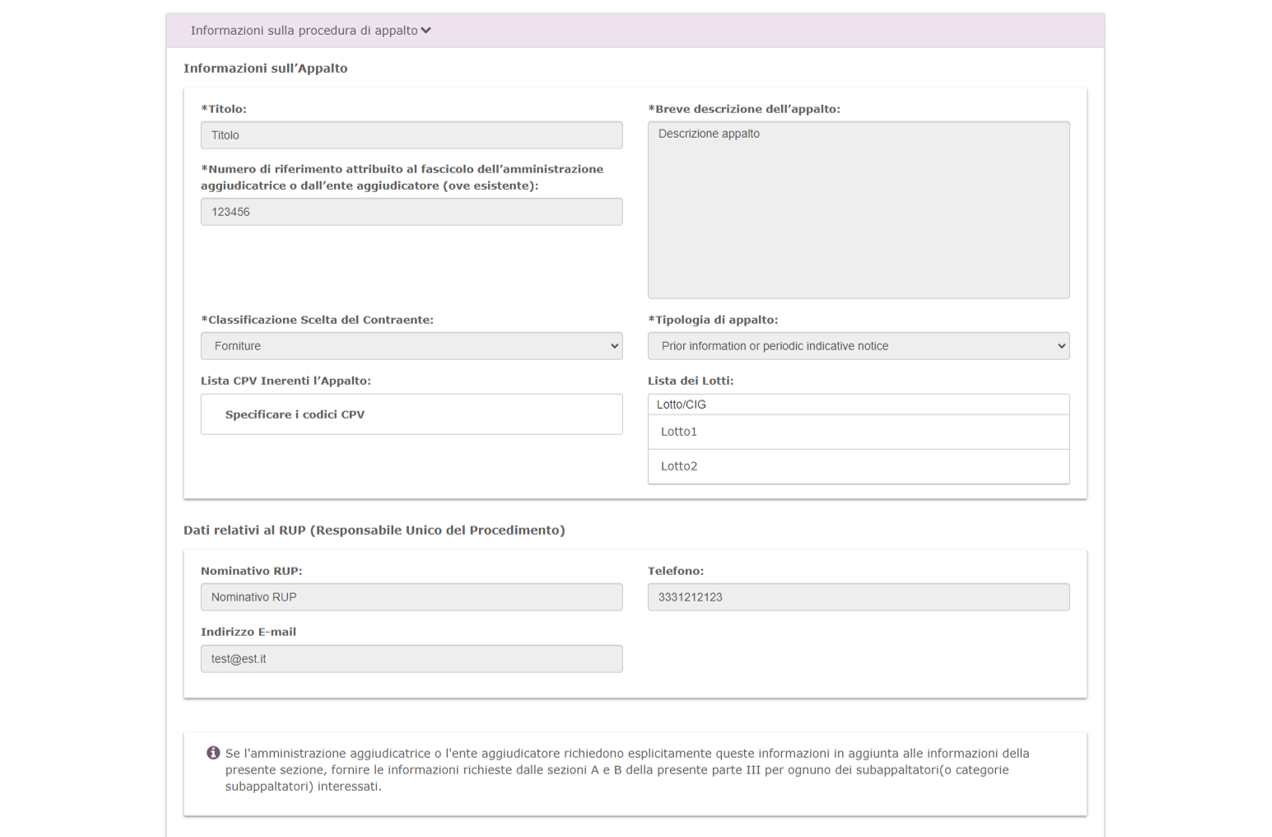Click the subappaltatori information notice text
This screenshot has height=837, width=1272.
click(627, 770)
